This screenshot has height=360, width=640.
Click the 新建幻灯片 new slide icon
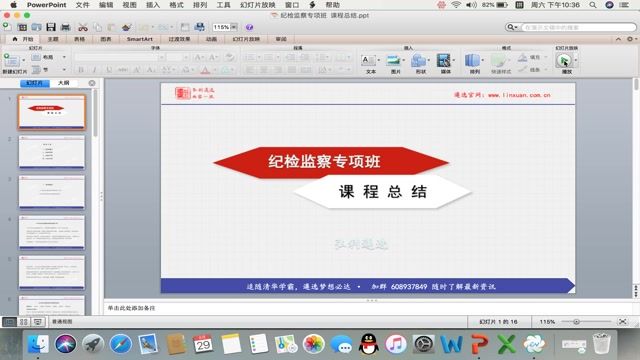11,60
